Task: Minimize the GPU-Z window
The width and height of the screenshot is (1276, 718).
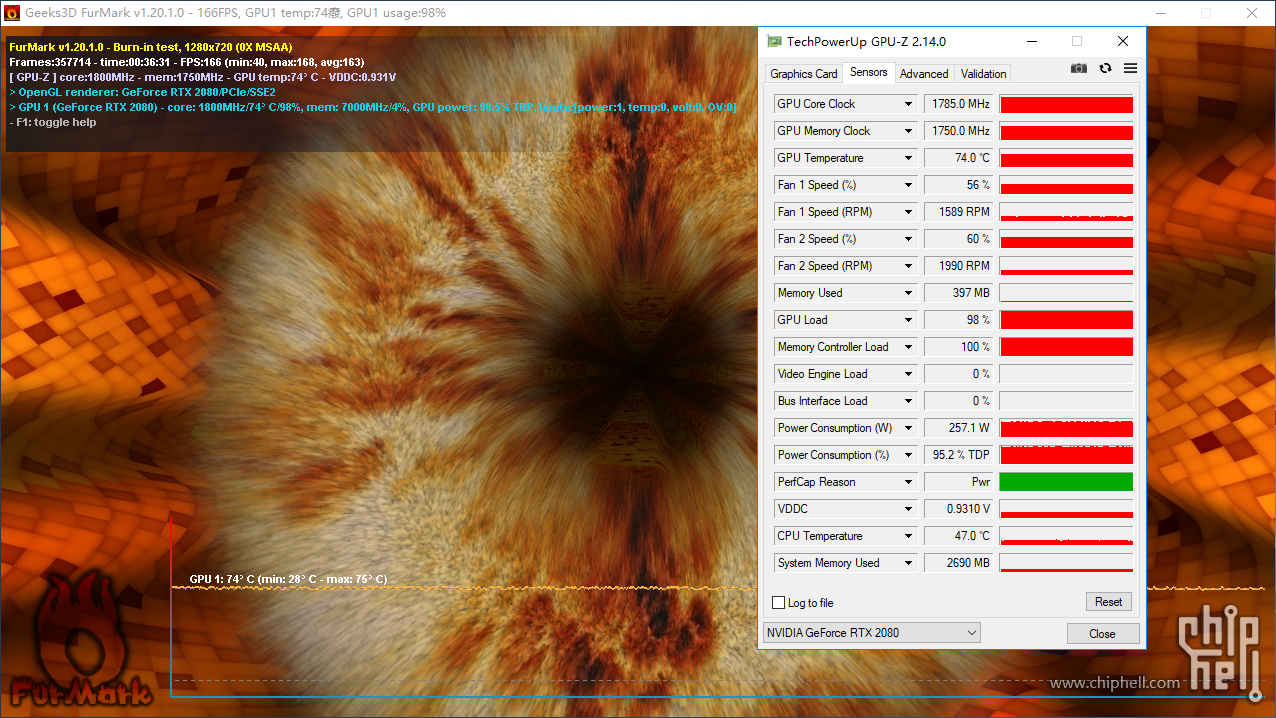Action: (x=1032, y=41)
